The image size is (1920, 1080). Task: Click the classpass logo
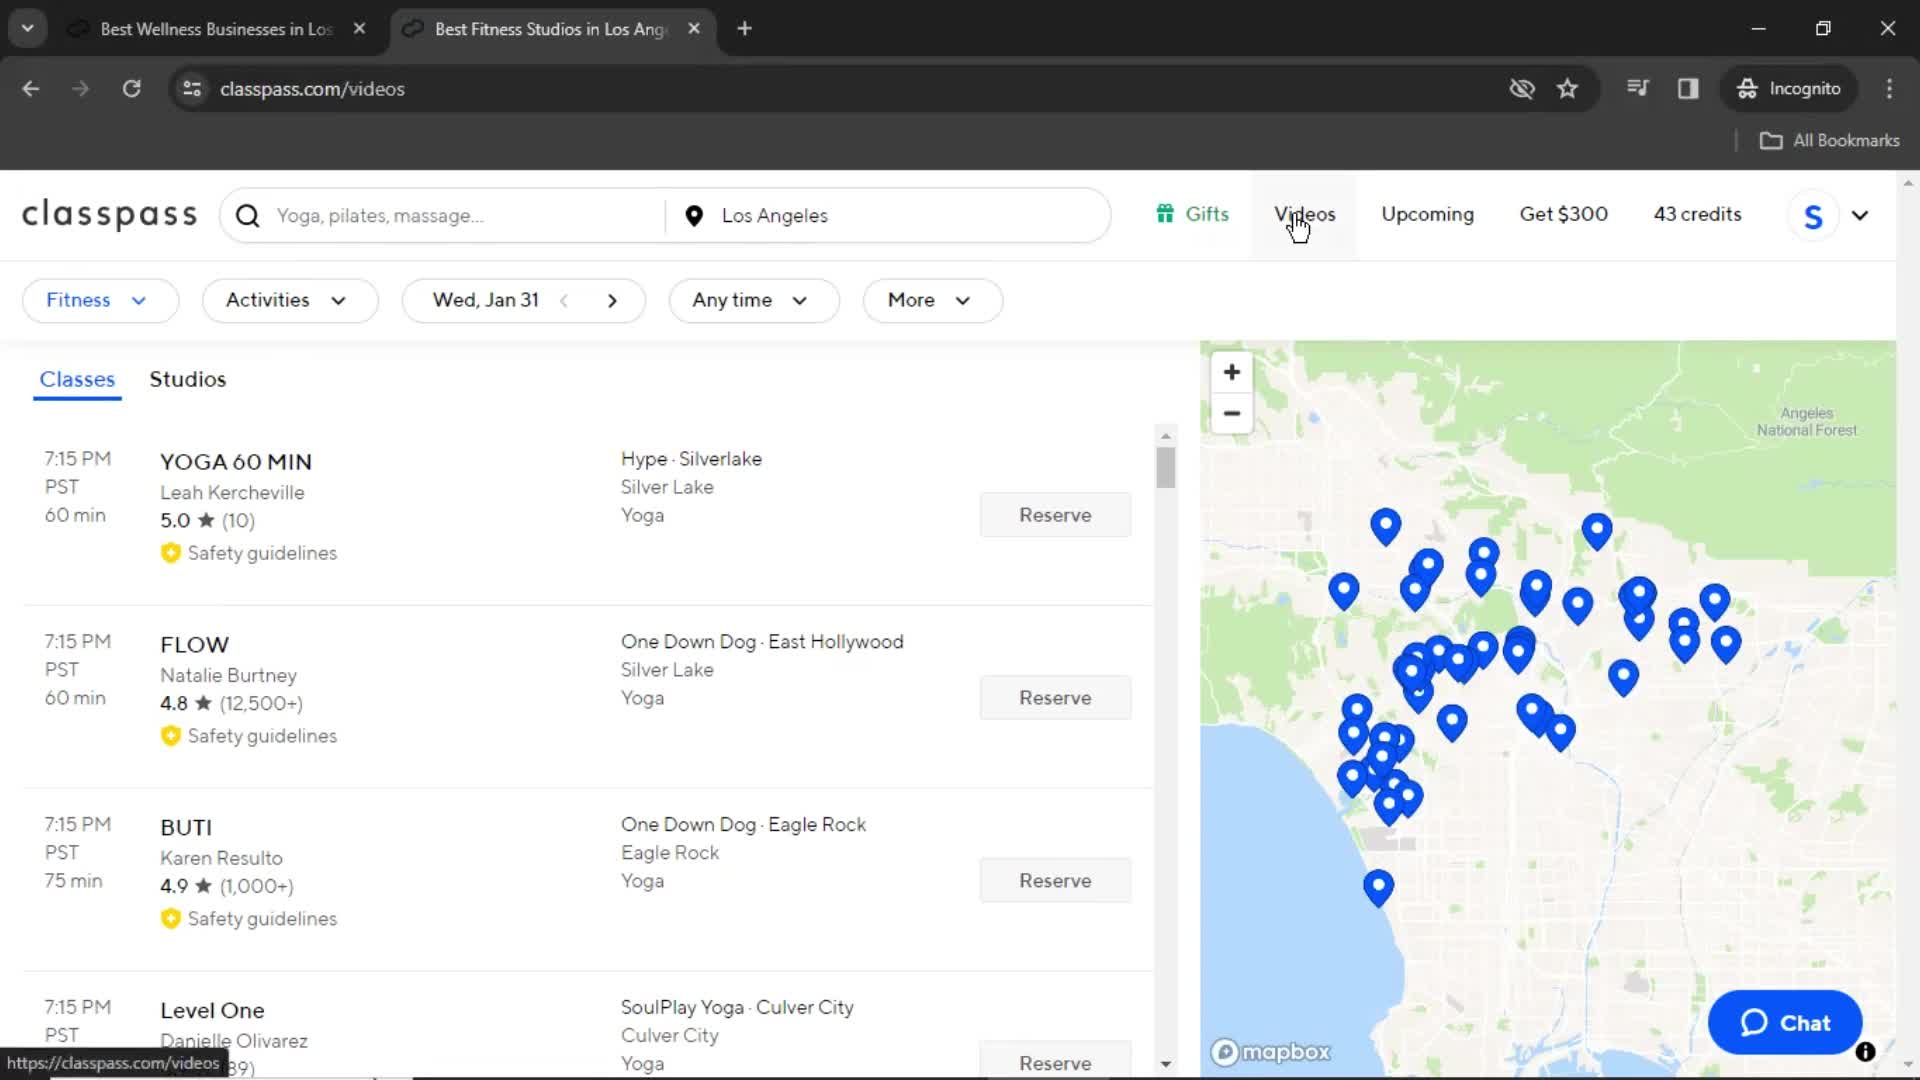coord(110,215)
